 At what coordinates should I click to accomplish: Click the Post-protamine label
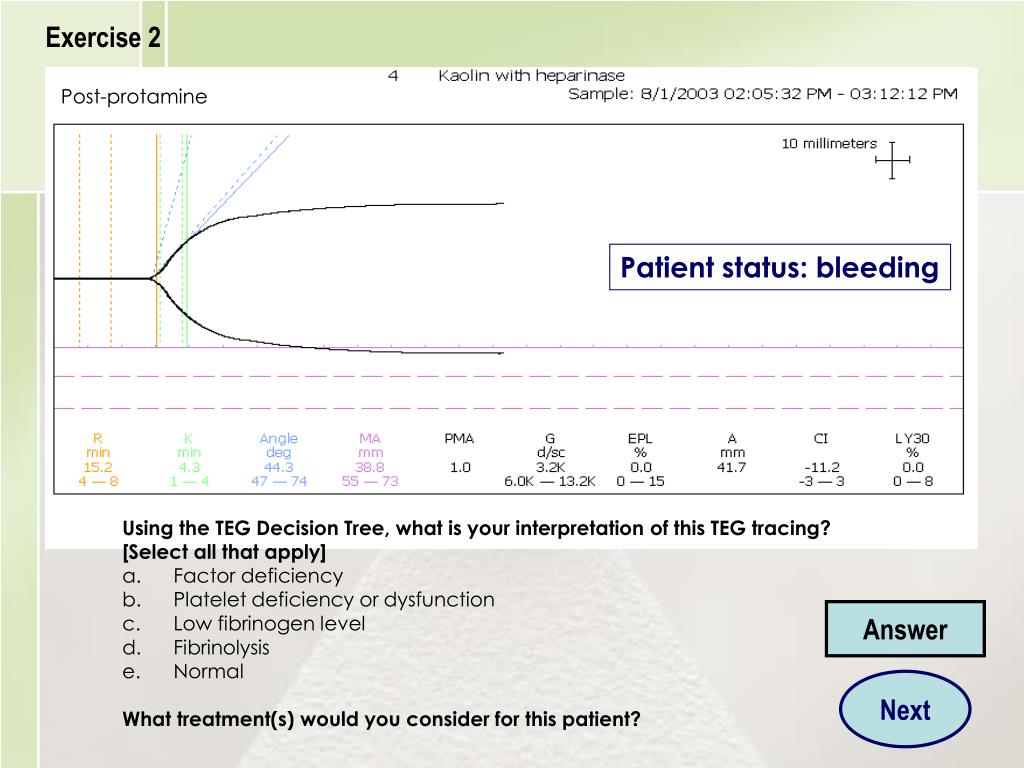(134, 97)
